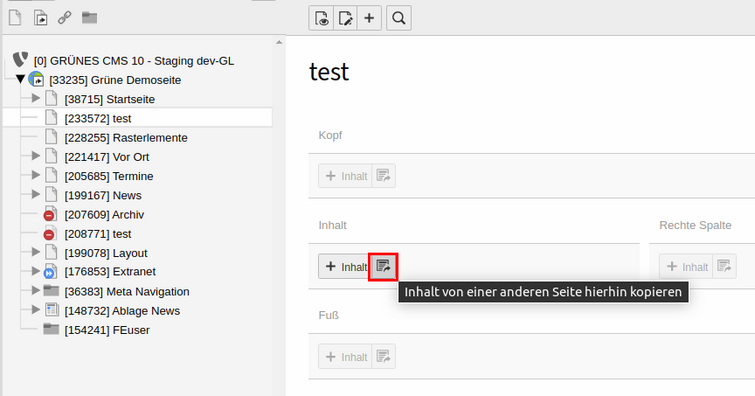Click the view webpage icon
Viewport: 755px width, 396px height.
tap(321, 18)
